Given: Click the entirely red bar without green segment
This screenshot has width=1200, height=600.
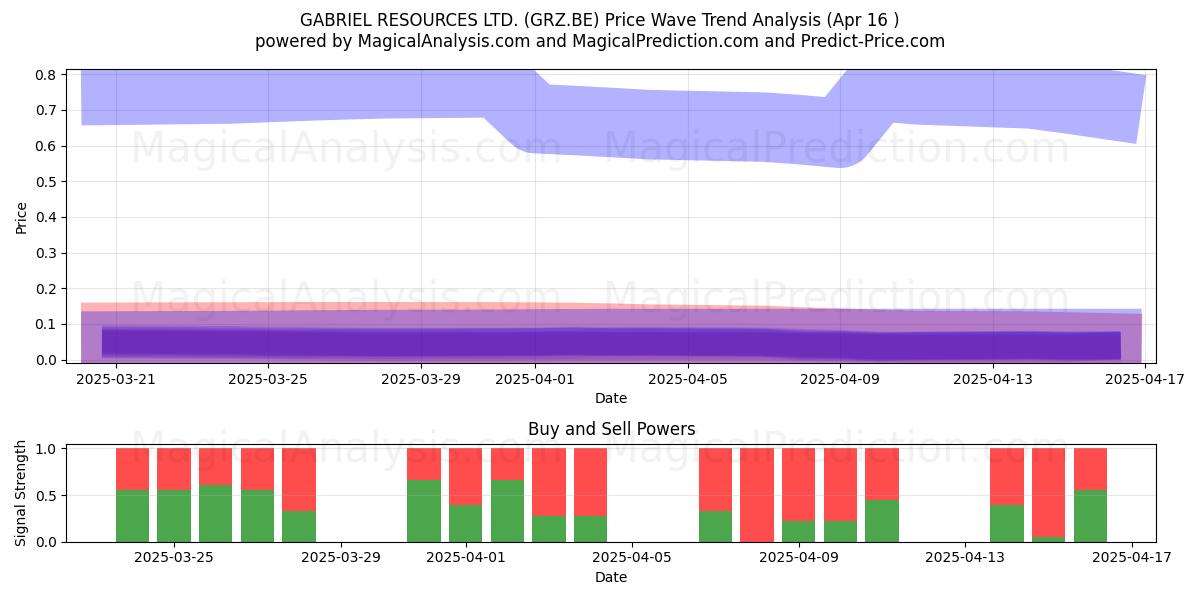Looking at the screenshot, I should [757, 495].
